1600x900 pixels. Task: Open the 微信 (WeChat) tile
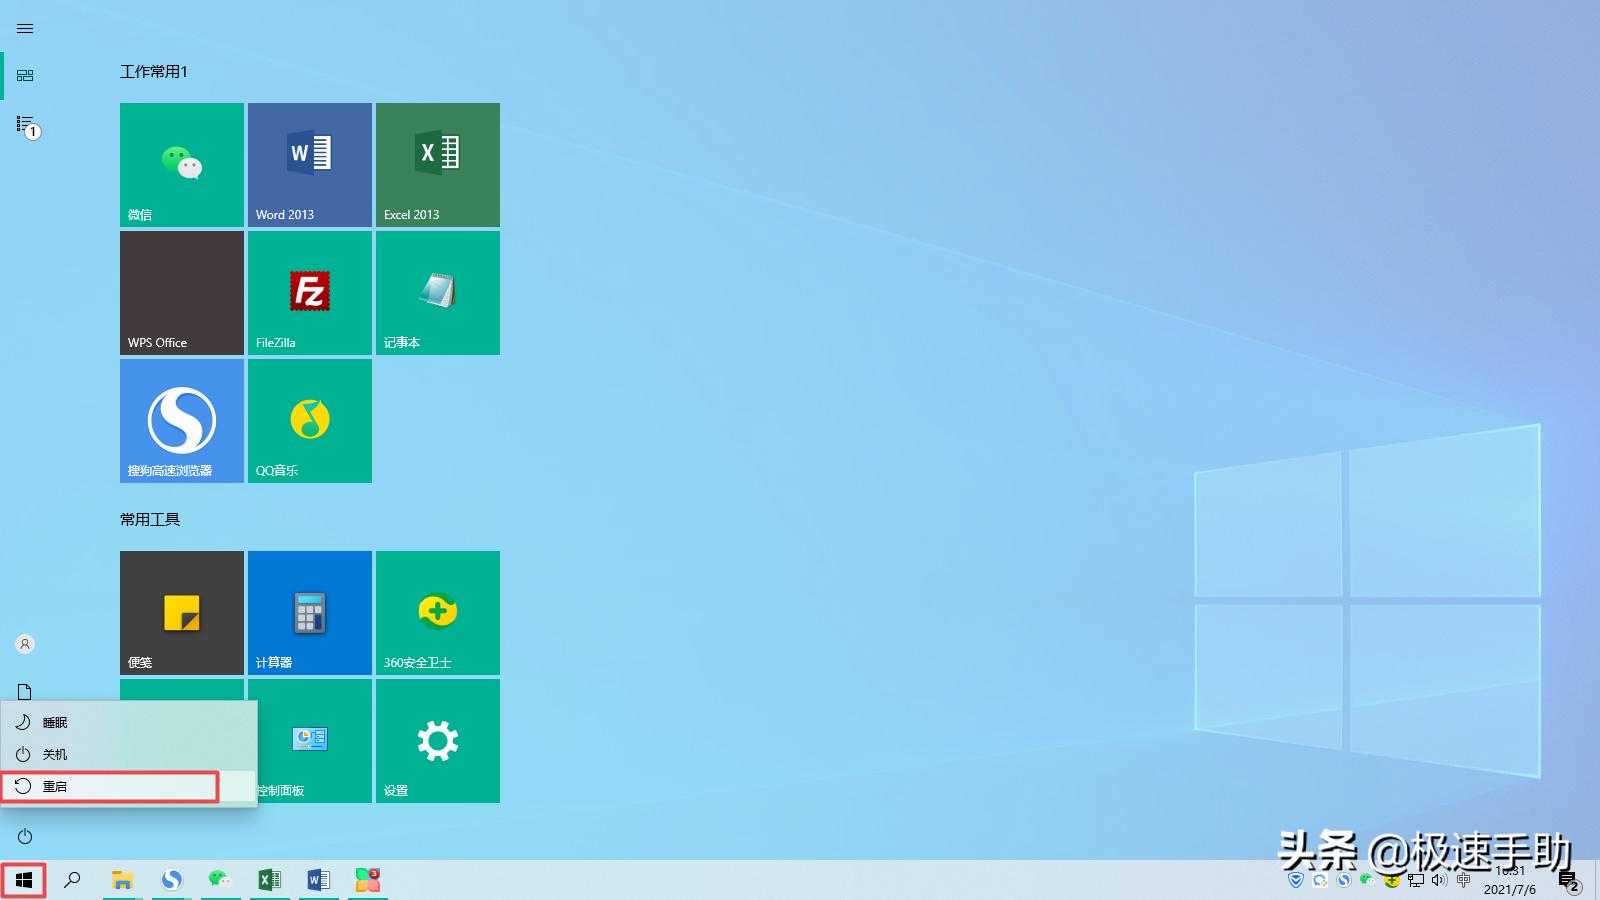(182, 165)
